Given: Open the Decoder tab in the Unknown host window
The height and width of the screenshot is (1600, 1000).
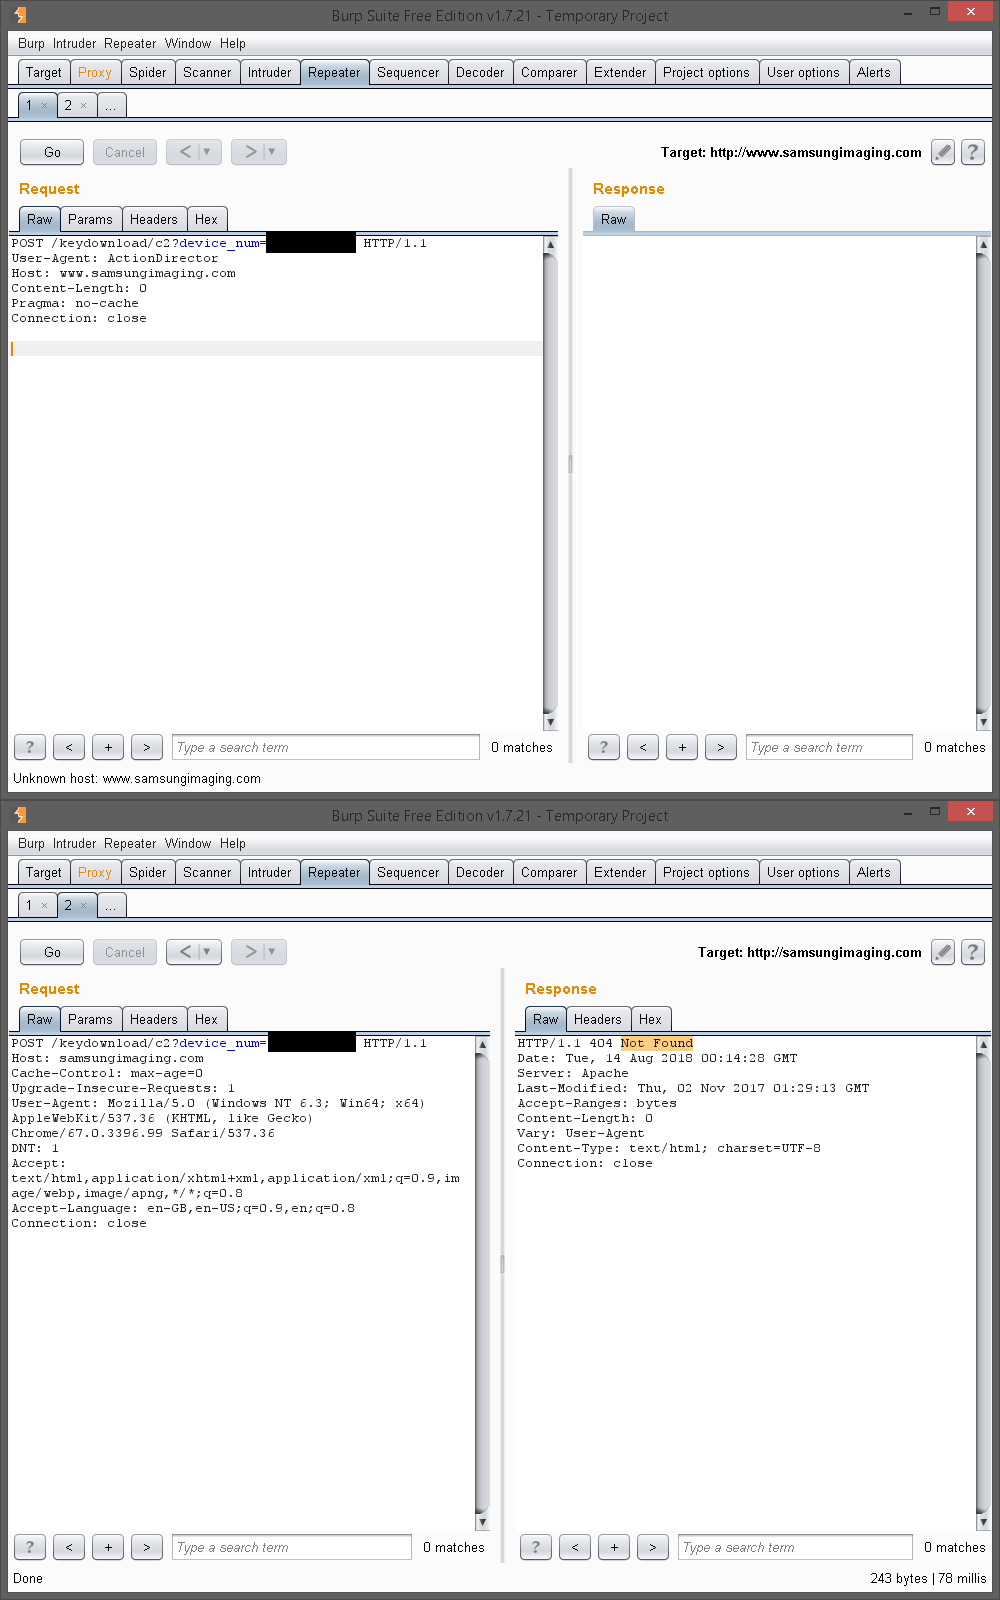Looking at the screenshot, I should tap(480, 72).
